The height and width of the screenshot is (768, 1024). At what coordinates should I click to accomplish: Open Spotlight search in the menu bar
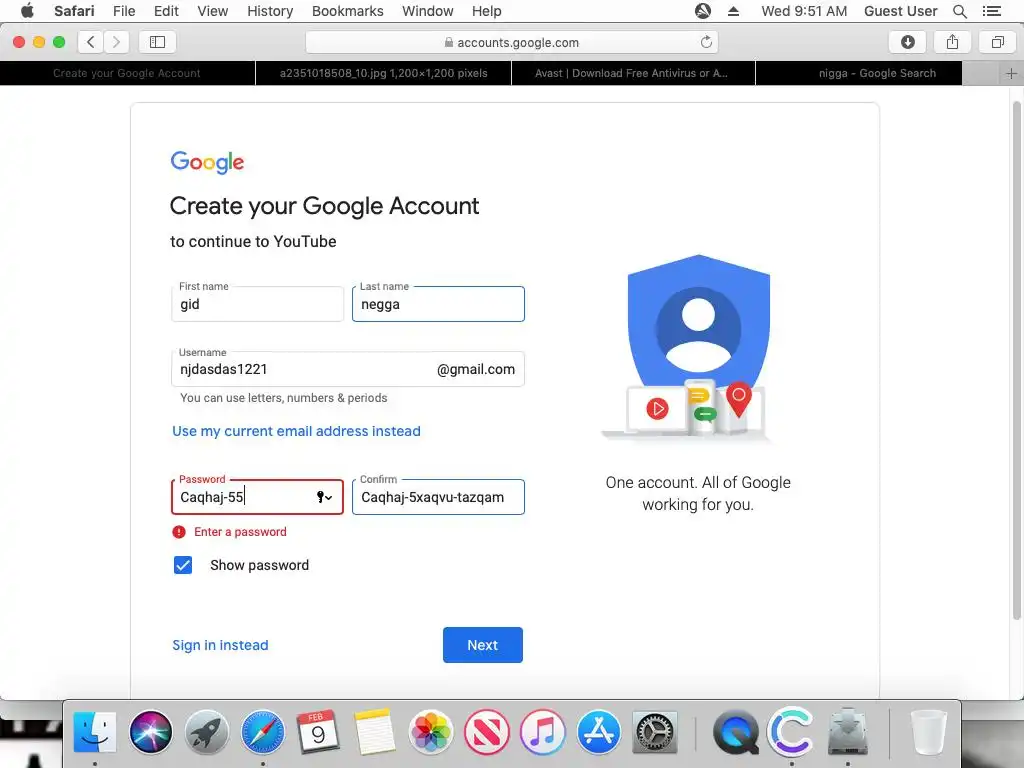(x=959, y=11)
